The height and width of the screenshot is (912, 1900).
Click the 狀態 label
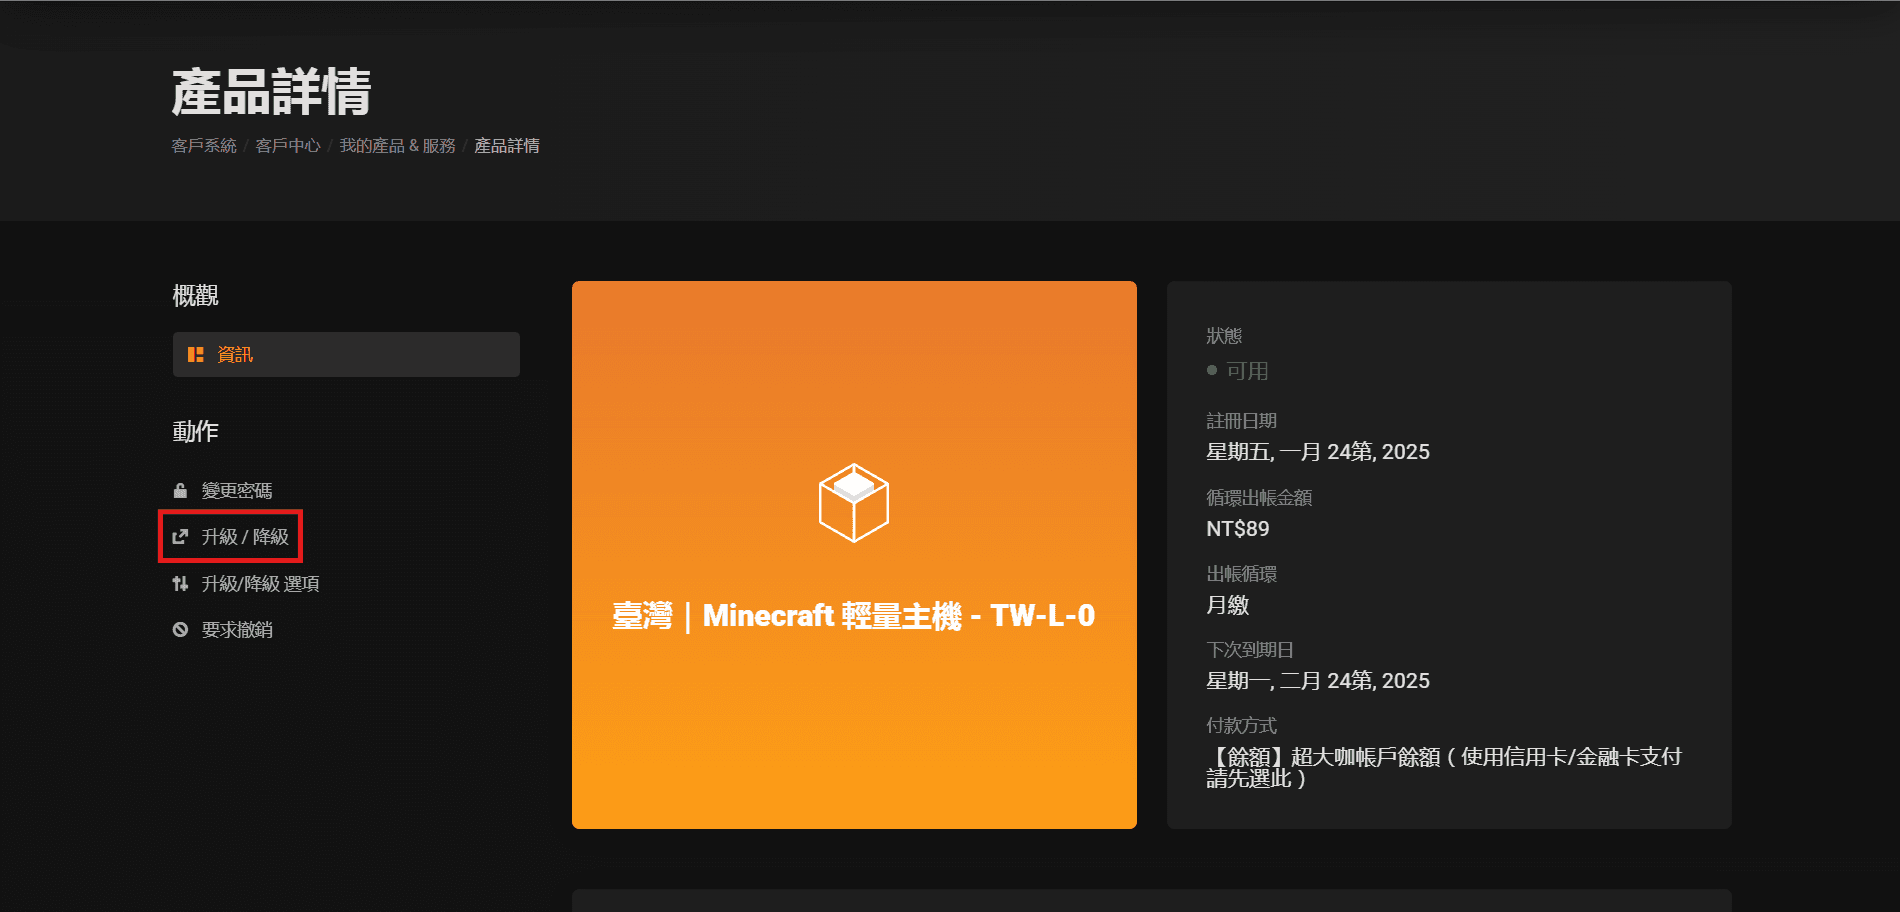click(x=1224, y=336)
